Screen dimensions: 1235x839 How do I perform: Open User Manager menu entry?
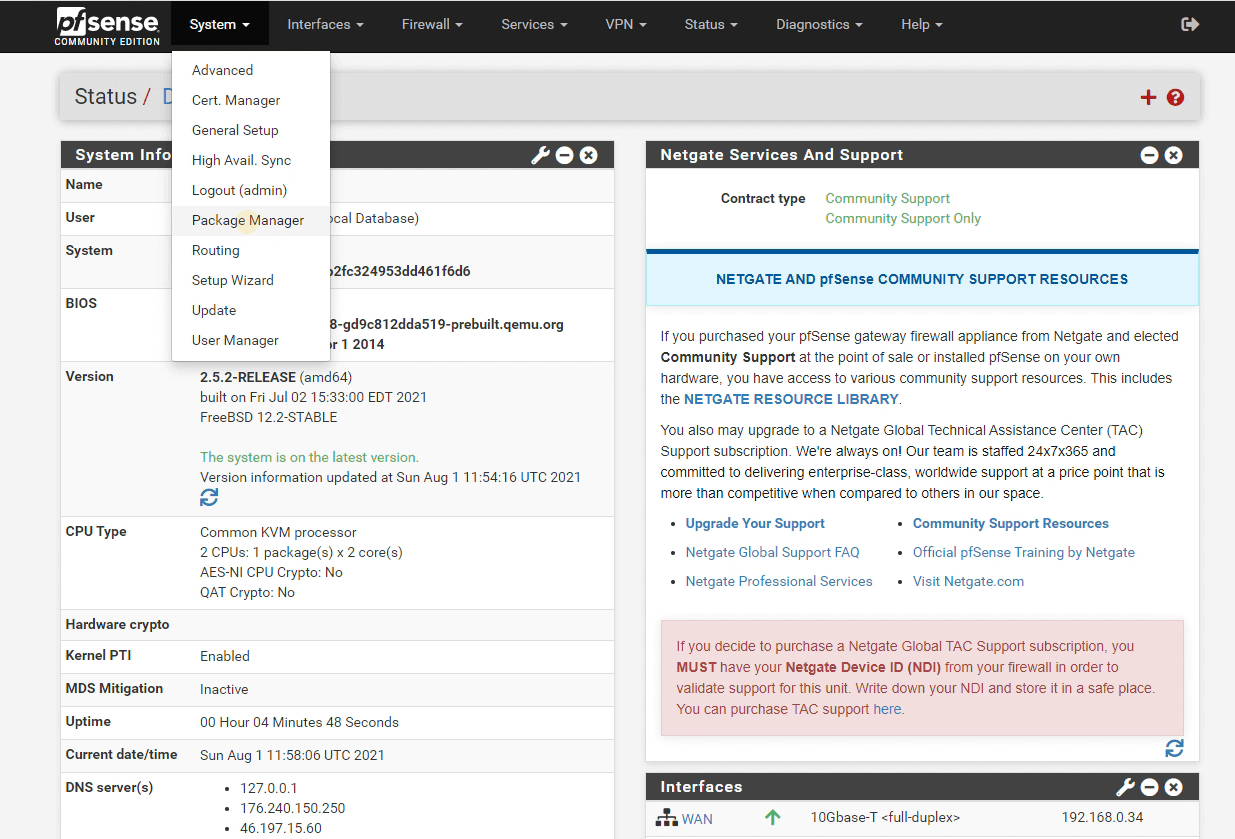click(251, 340)
